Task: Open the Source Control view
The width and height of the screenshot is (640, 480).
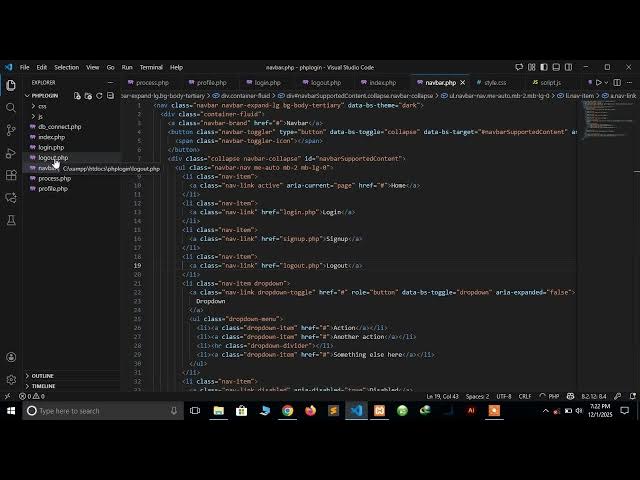Action: [x=11, y=130]
